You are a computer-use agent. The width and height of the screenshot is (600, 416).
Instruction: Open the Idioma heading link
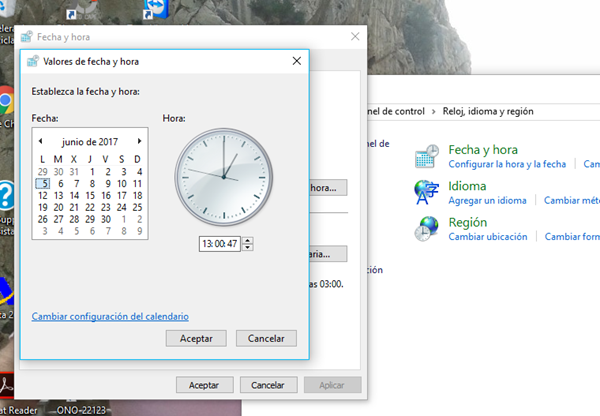pyautogui.click(x=467, y=186)
